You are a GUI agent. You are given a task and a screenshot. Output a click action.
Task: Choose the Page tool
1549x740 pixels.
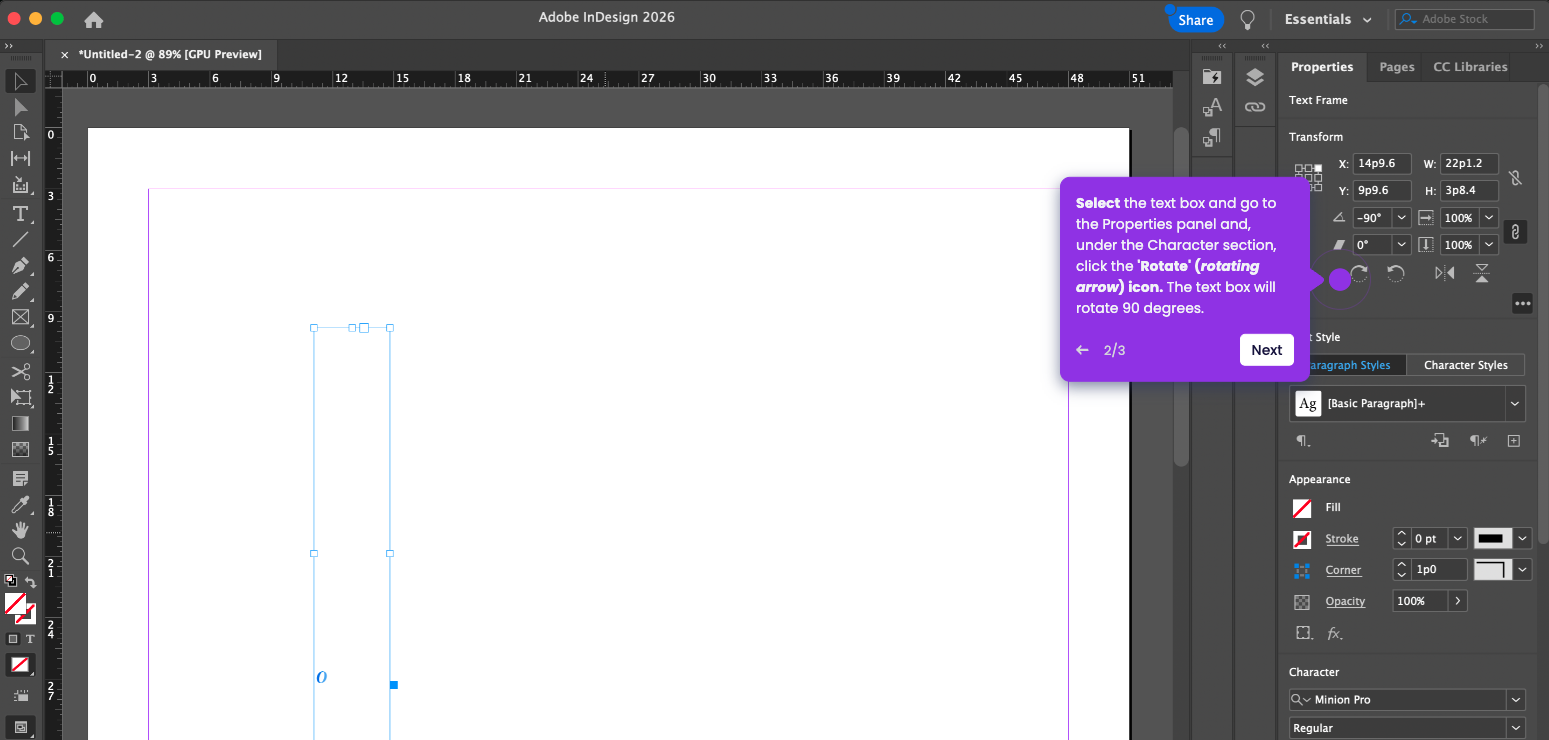[20, 132]
